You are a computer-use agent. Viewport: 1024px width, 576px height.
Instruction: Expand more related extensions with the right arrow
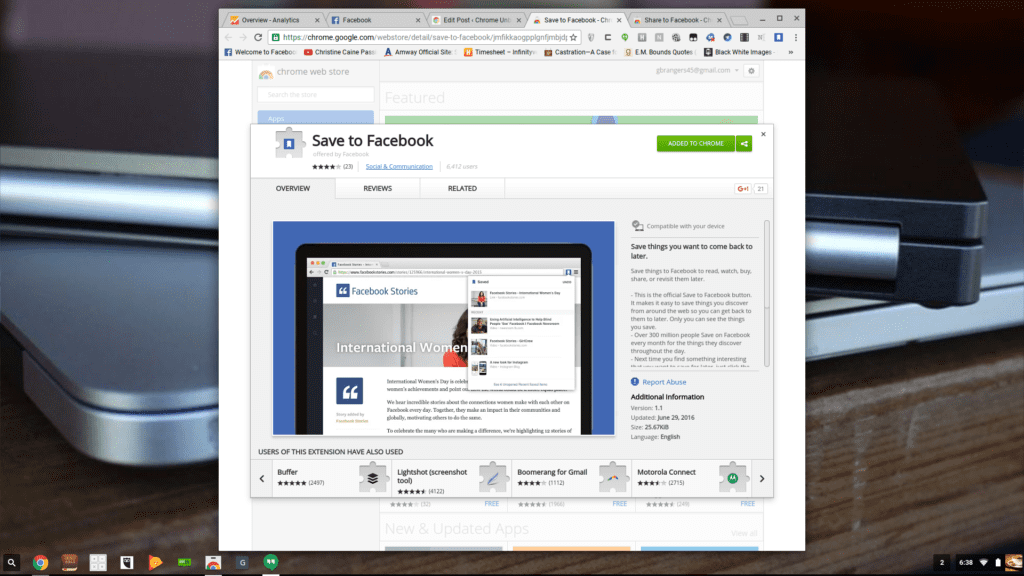(x=762, y=478)
